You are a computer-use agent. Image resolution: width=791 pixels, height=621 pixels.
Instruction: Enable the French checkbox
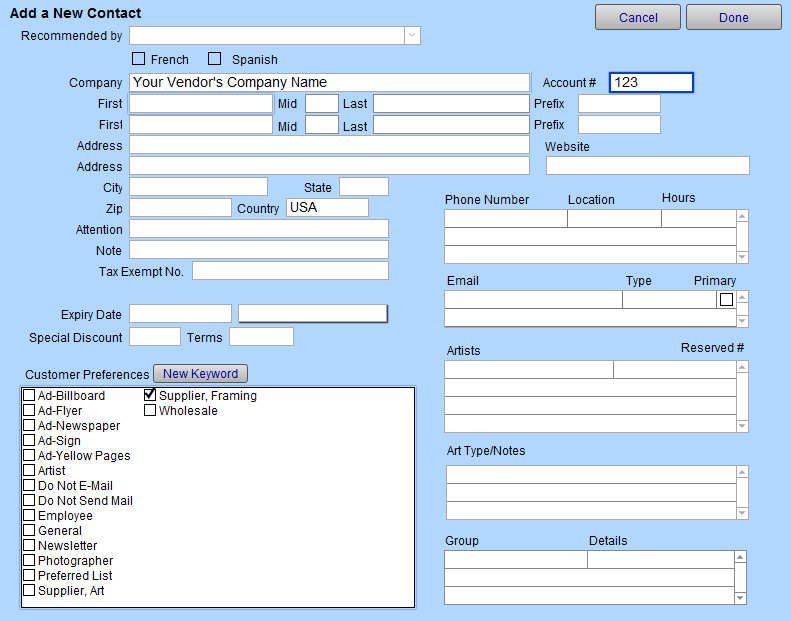coord(139,59)
